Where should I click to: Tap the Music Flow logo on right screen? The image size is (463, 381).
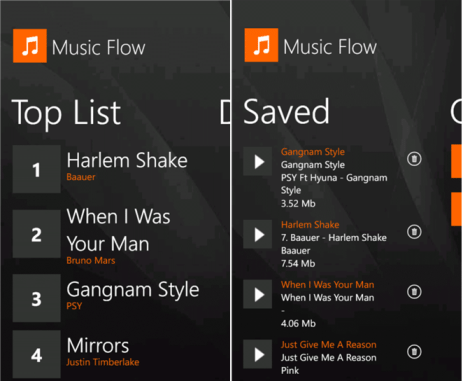pyautogui.click(x=261, y=45)
